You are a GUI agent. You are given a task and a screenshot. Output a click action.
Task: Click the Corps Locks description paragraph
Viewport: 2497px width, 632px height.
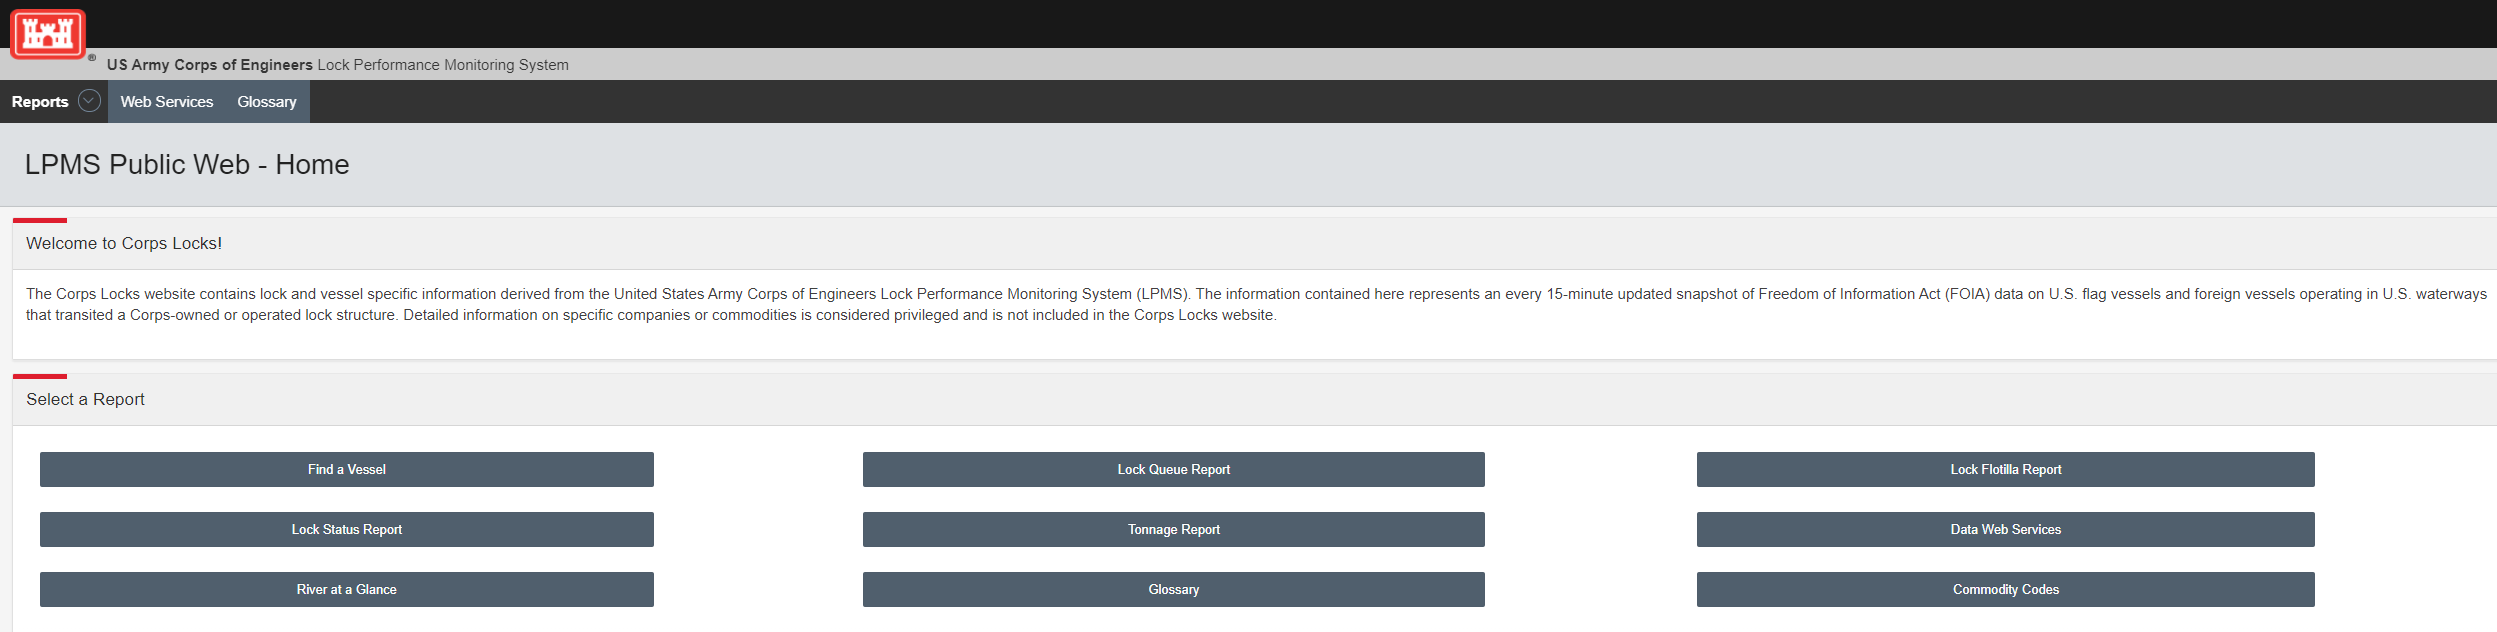(x=1256, y=304)
